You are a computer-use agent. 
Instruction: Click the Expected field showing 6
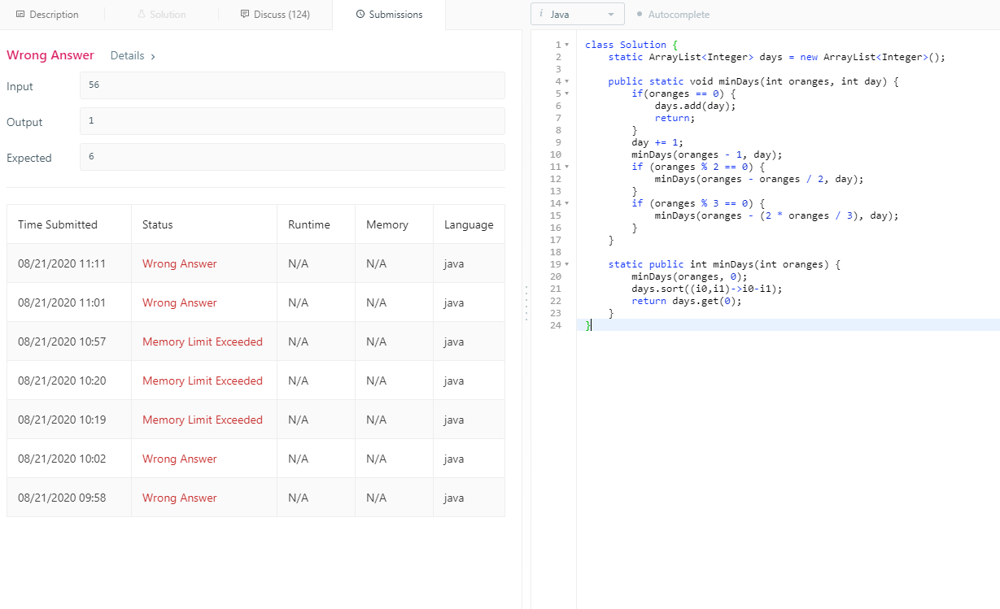point(292,156)
